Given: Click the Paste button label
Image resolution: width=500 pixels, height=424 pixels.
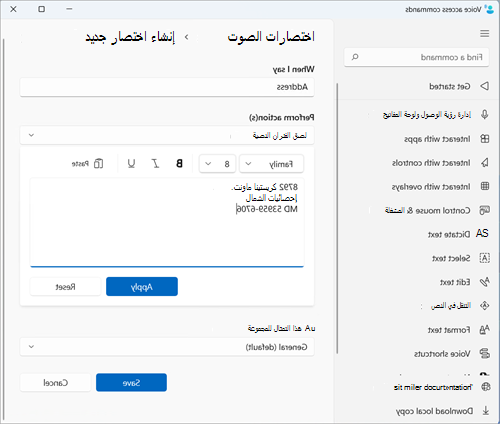Looking at the screenshot, I should 80,164.
